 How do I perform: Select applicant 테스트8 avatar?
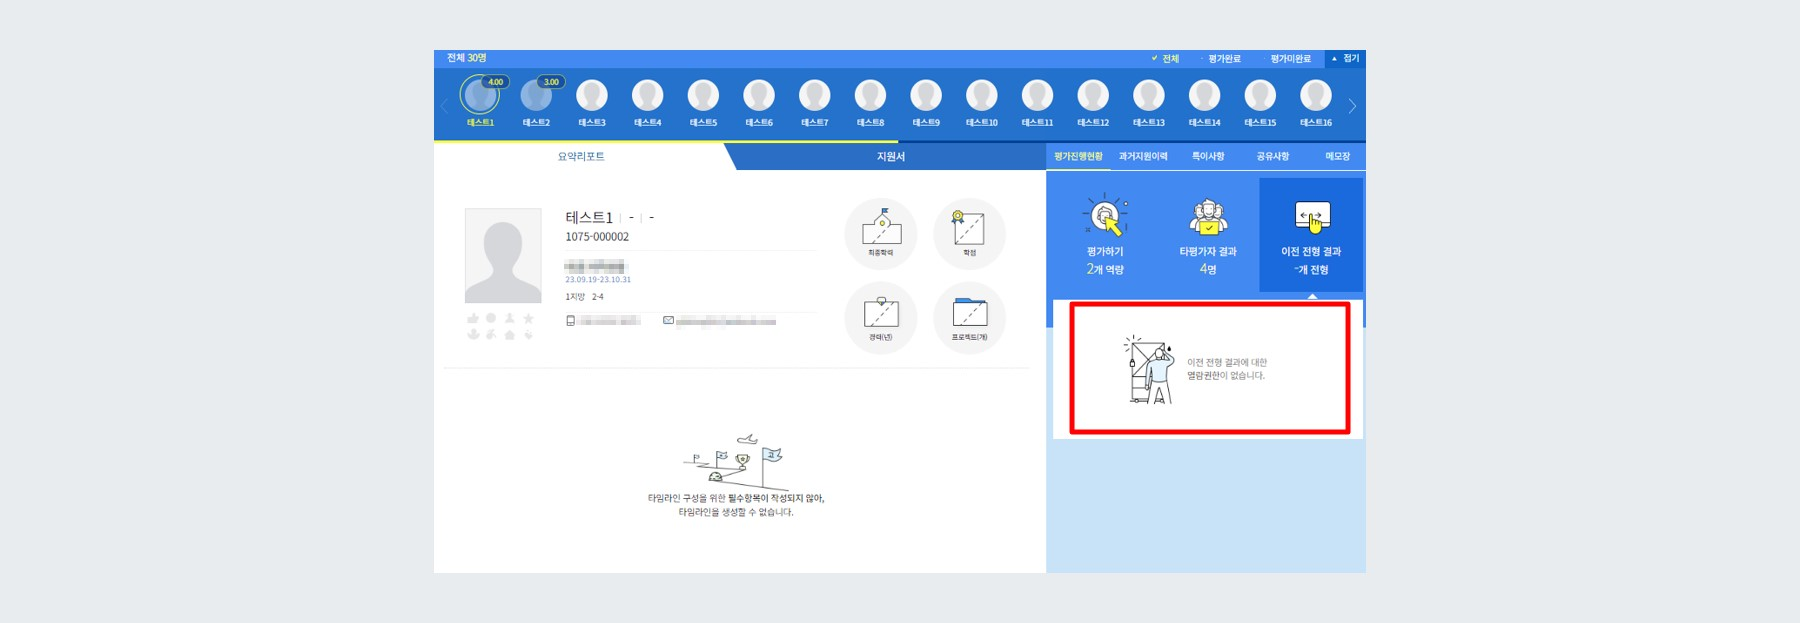870,95
